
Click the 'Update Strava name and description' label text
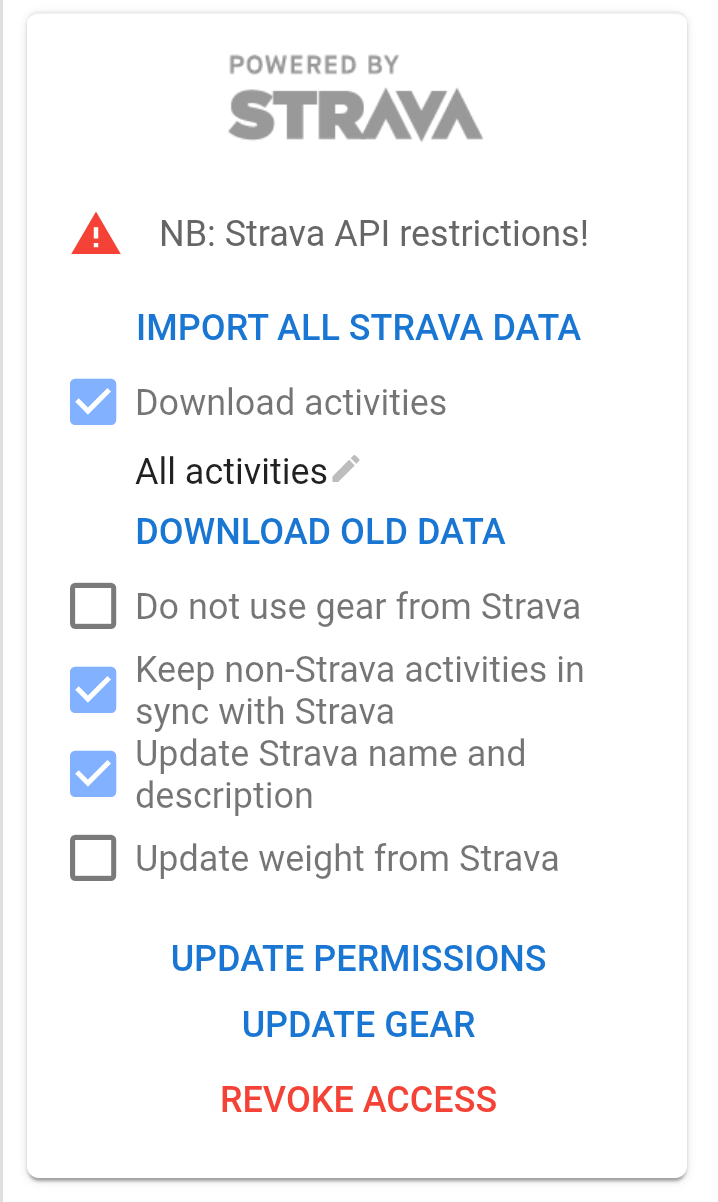click(x=330, y=774)
